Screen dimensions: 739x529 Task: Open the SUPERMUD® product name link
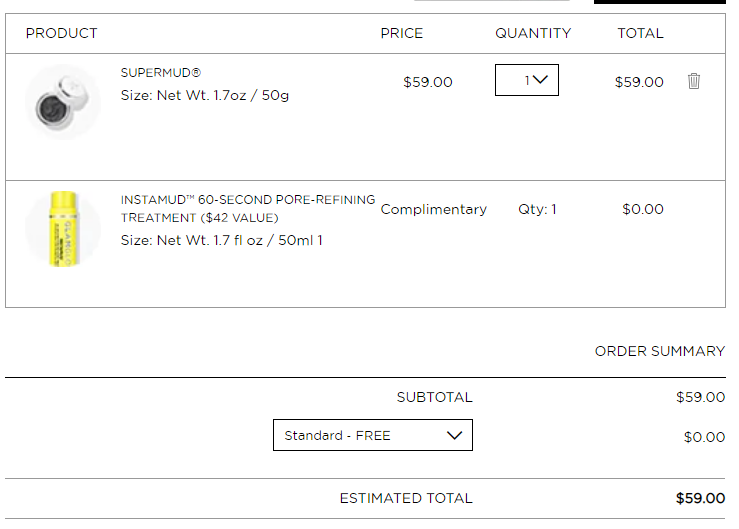tap(161, 73)
